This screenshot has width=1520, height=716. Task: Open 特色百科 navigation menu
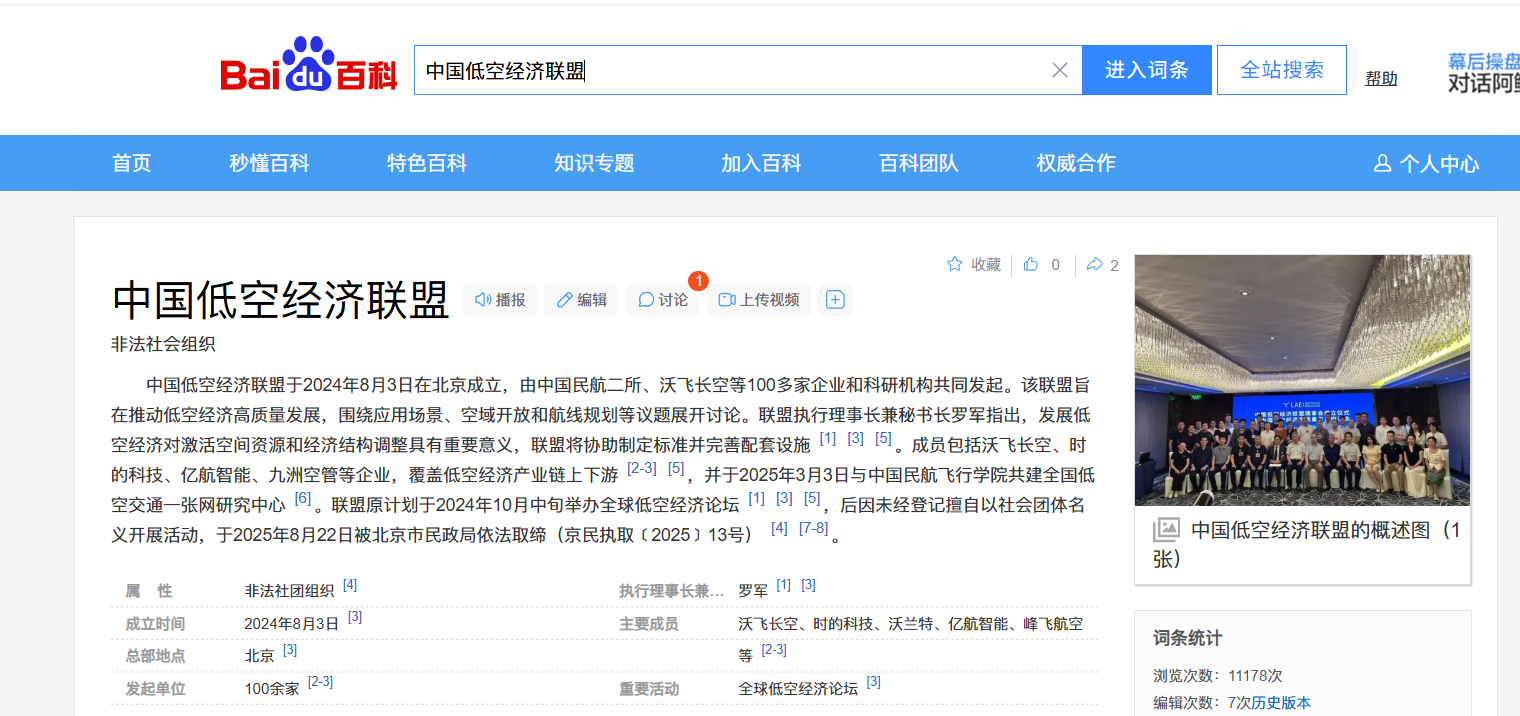427,164
